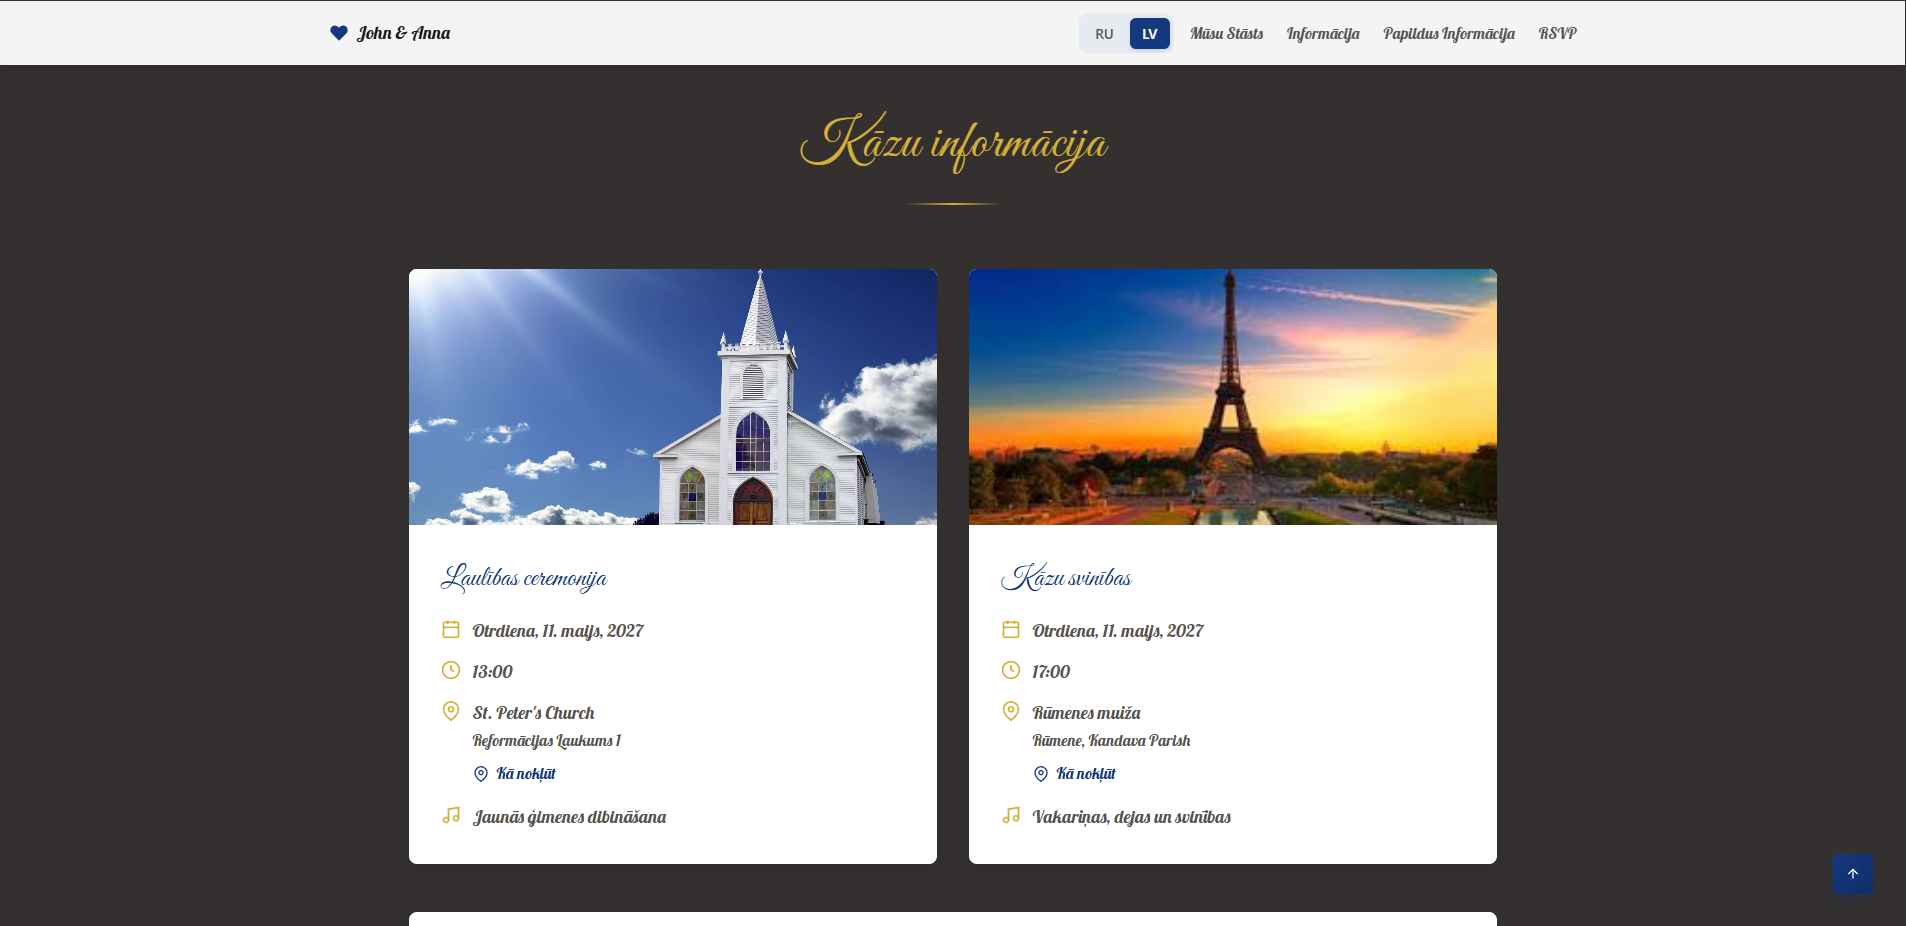Viewport: 1906px width, 926px height.
Task: Click location pin icon beside St. Peter's Church
Action: point(451,711)
